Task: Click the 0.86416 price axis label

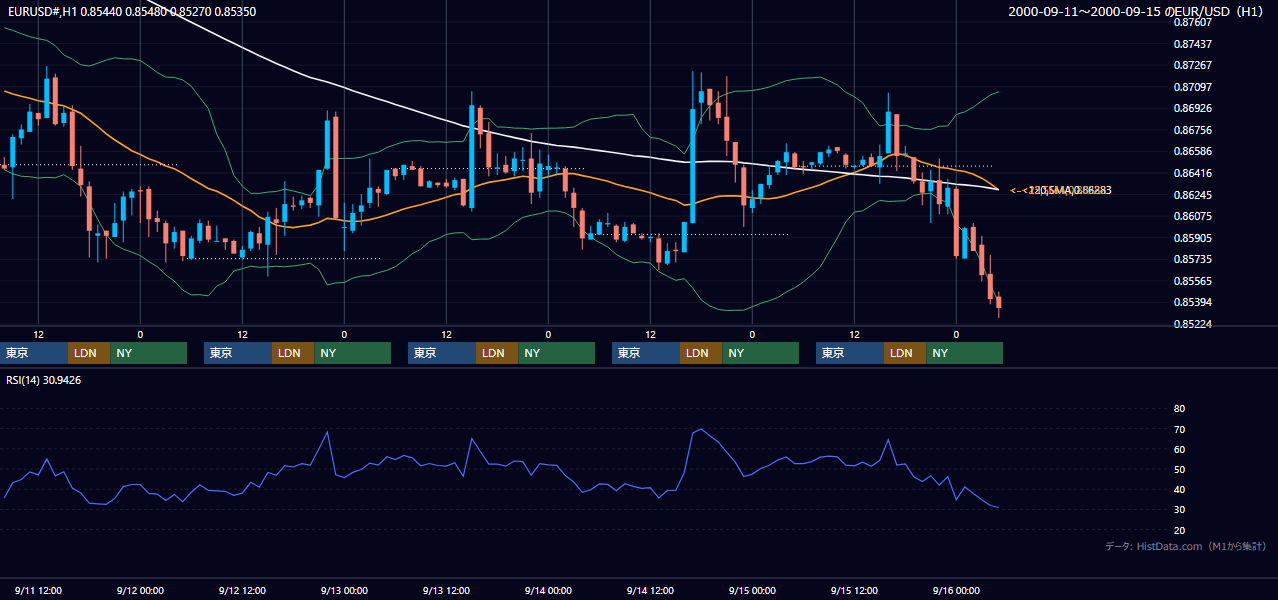Action: click(x=1192, y=173)
